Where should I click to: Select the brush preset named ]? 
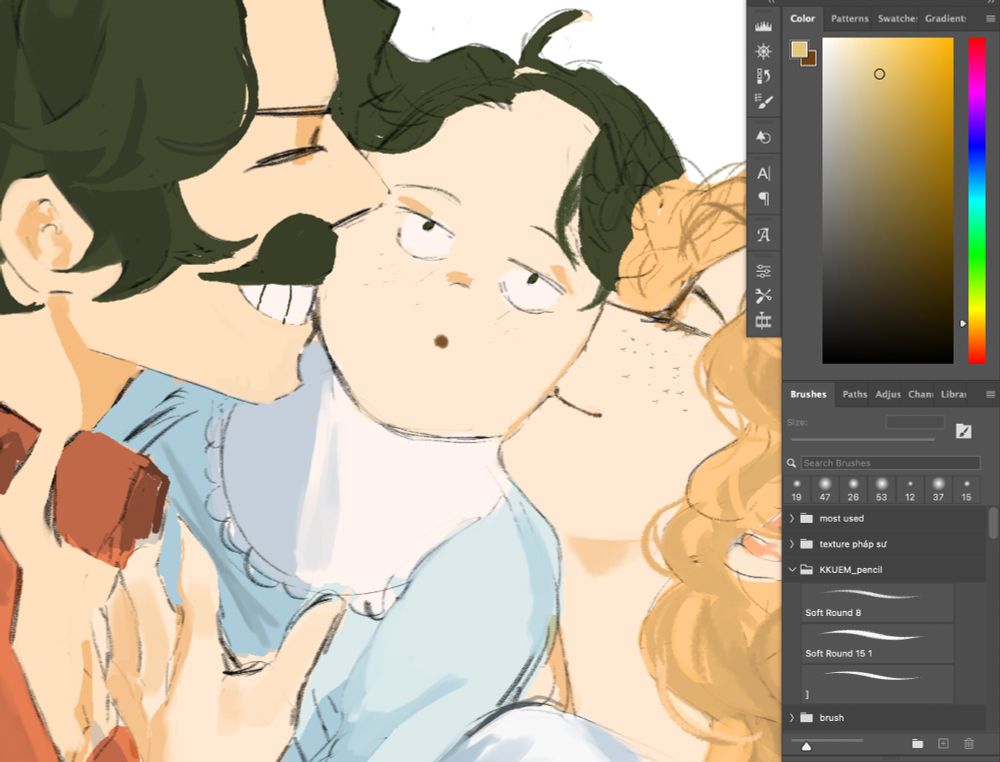(877, 684)
